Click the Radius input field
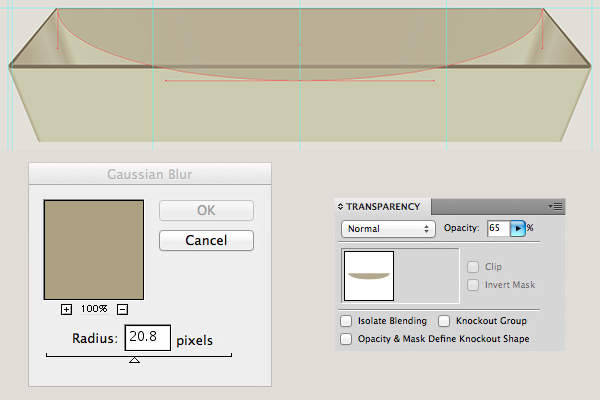This screenshot has width=600, height=400. (x=148, y=338)
